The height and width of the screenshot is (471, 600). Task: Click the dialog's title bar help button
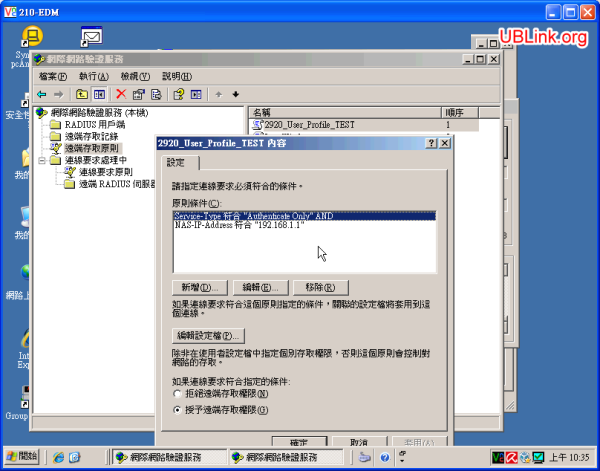tap(431, 144)
